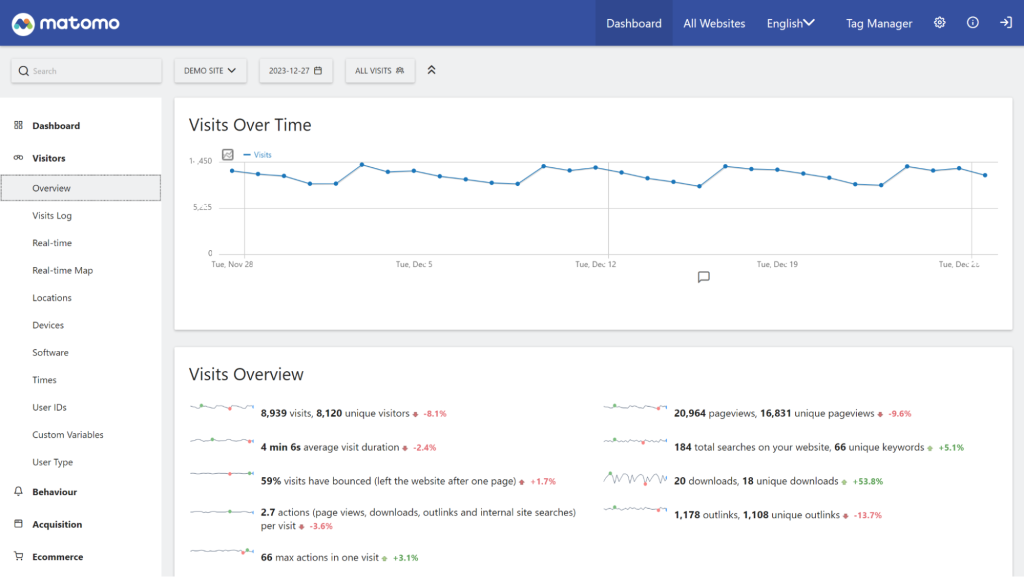Click the Matomo logo in the header
The width and height of the screenshot is (1024, 577).
pos(64,22)
